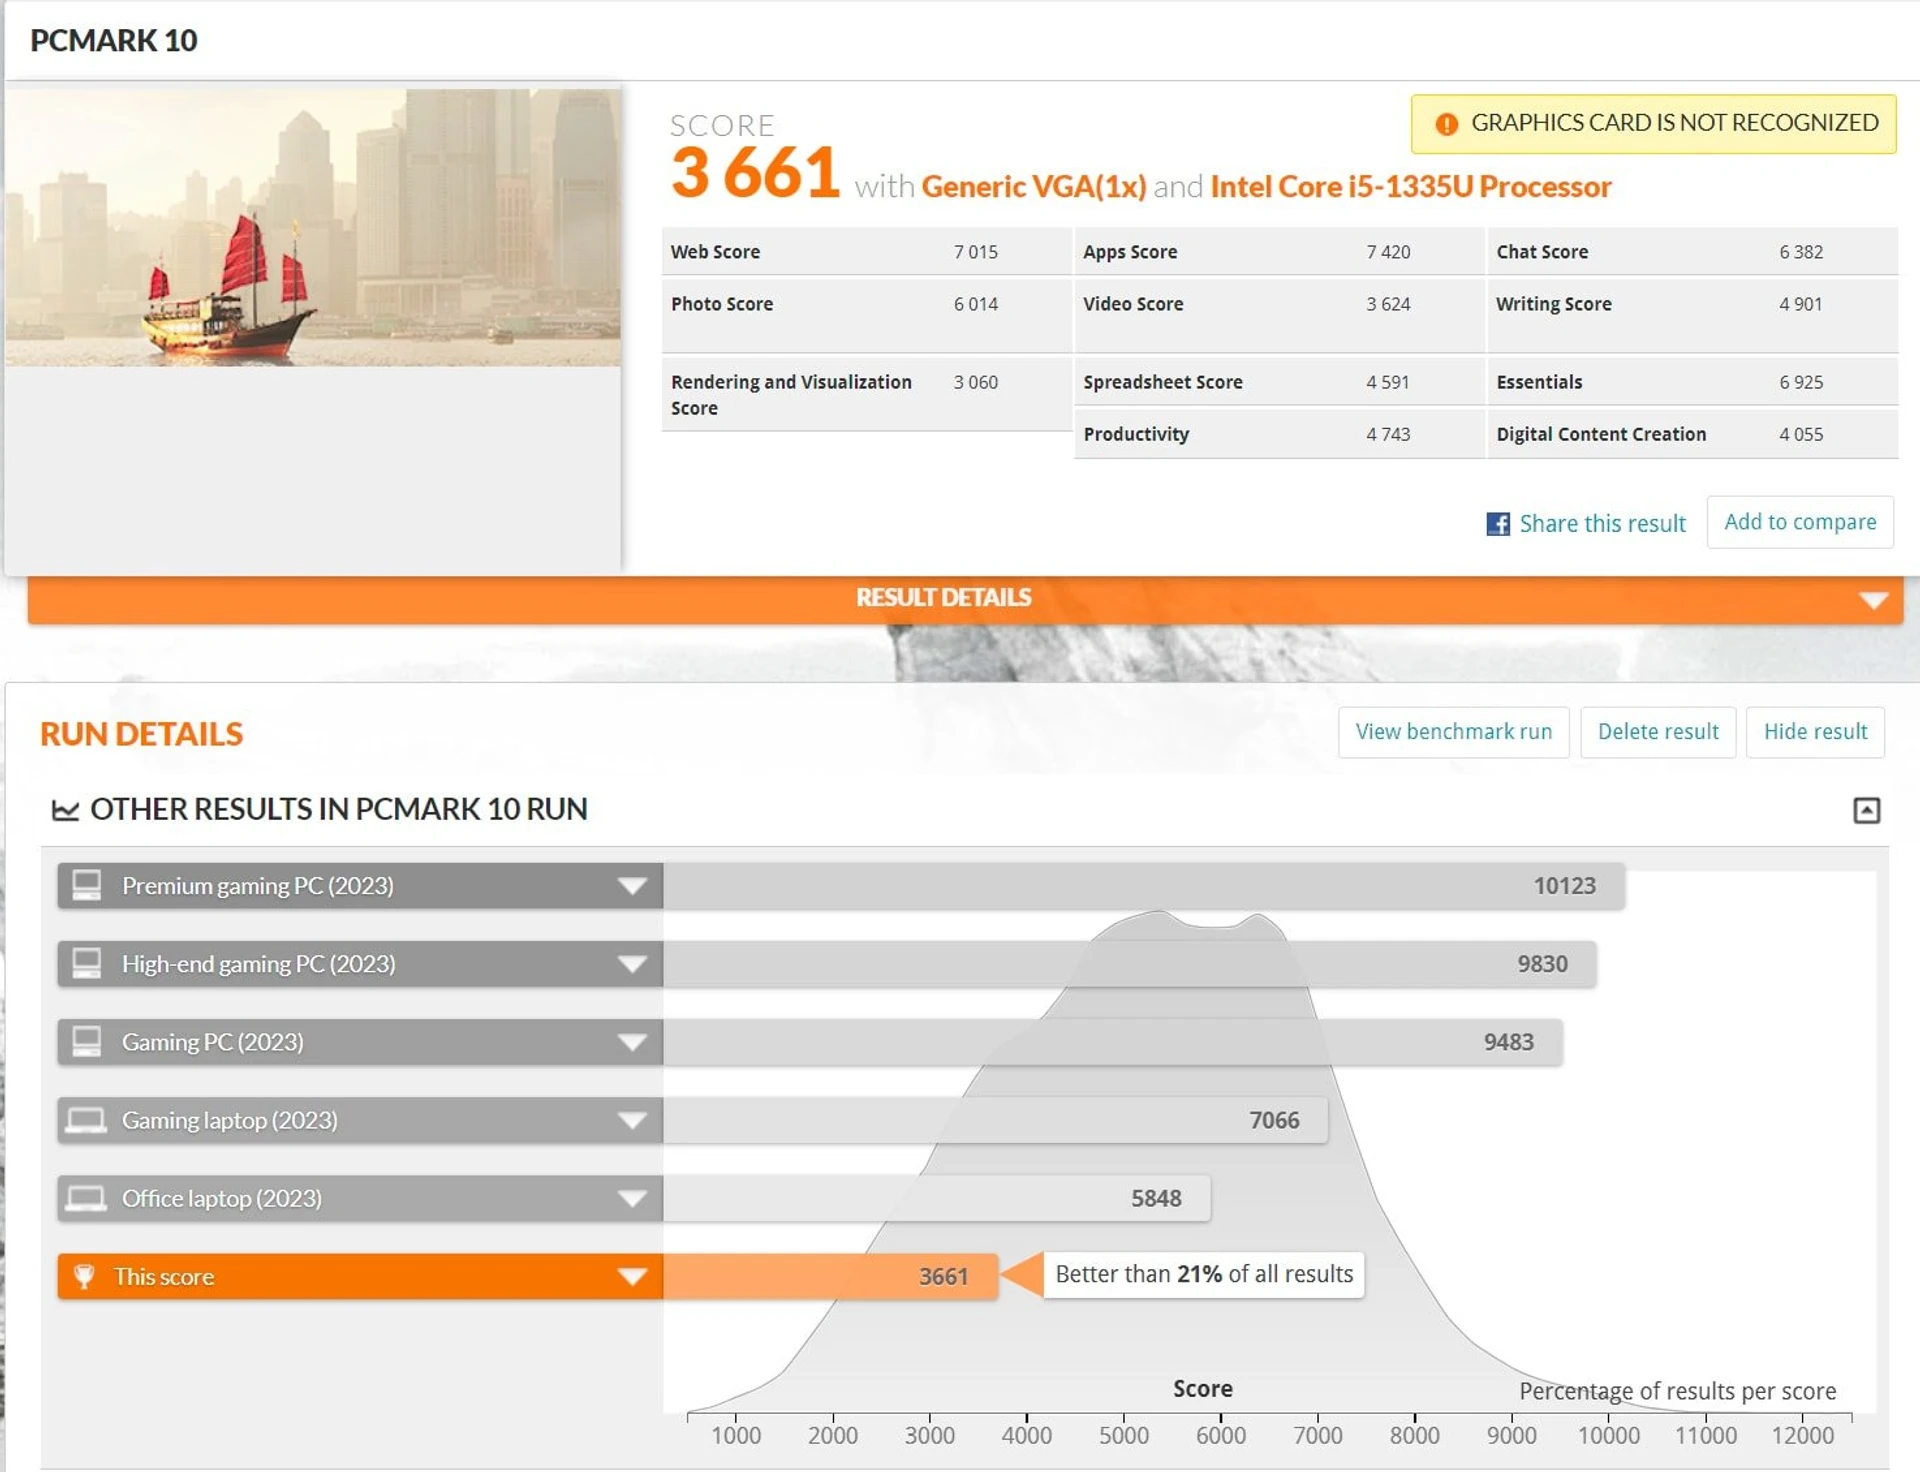The image size is (1920, 1472).
Task: Click laptop icon for Gaming laptop (2023)
Action: pos(86,1120)
